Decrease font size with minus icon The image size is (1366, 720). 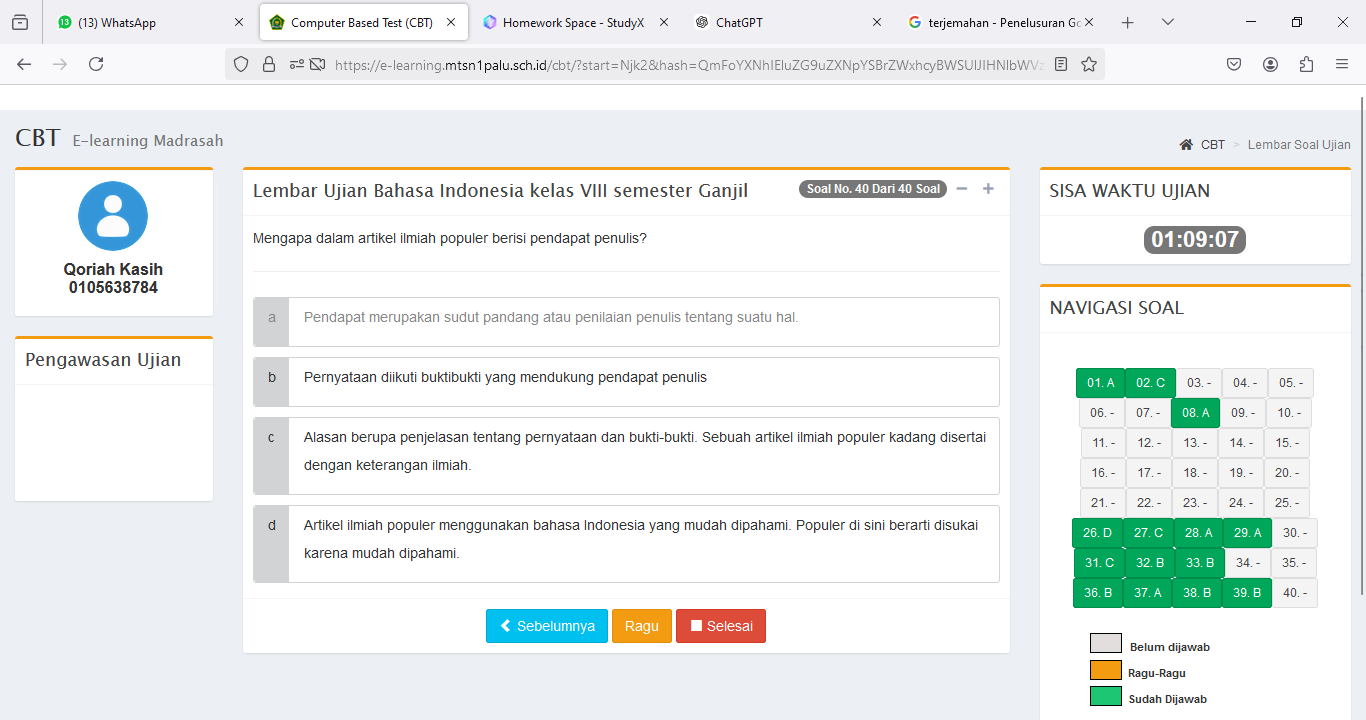(962, 189)
